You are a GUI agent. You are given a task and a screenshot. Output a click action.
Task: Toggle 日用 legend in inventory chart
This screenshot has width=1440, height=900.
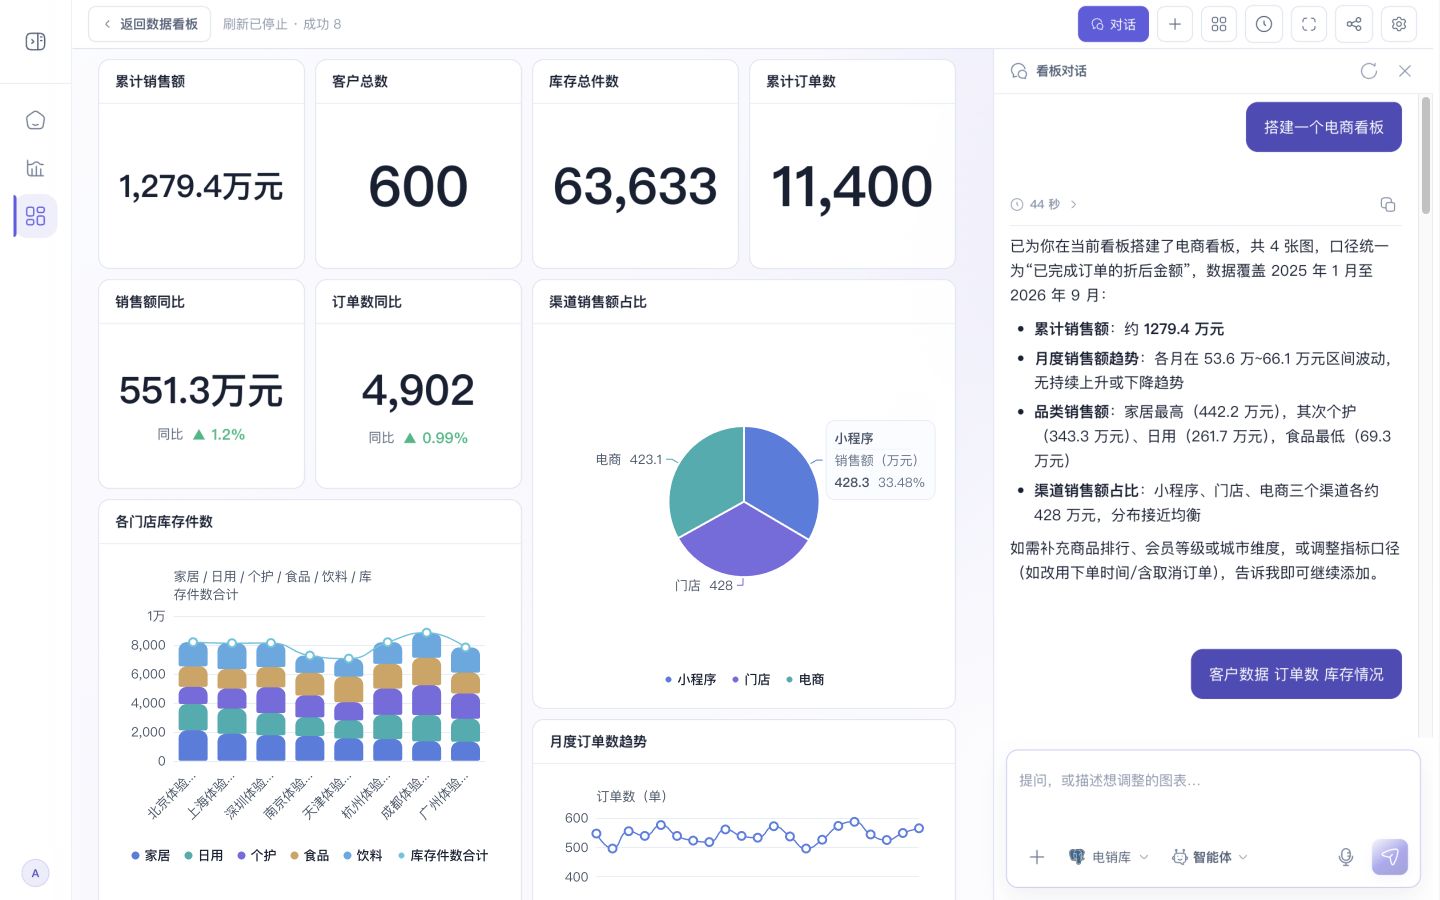click(x=204, y=855)
